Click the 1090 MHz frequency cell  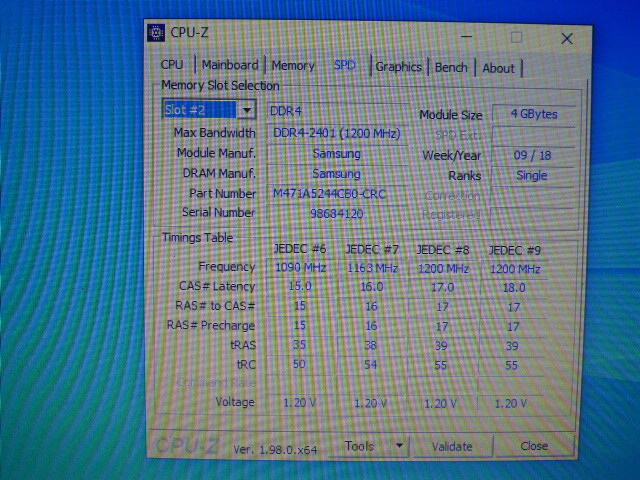tap(300, 267)
